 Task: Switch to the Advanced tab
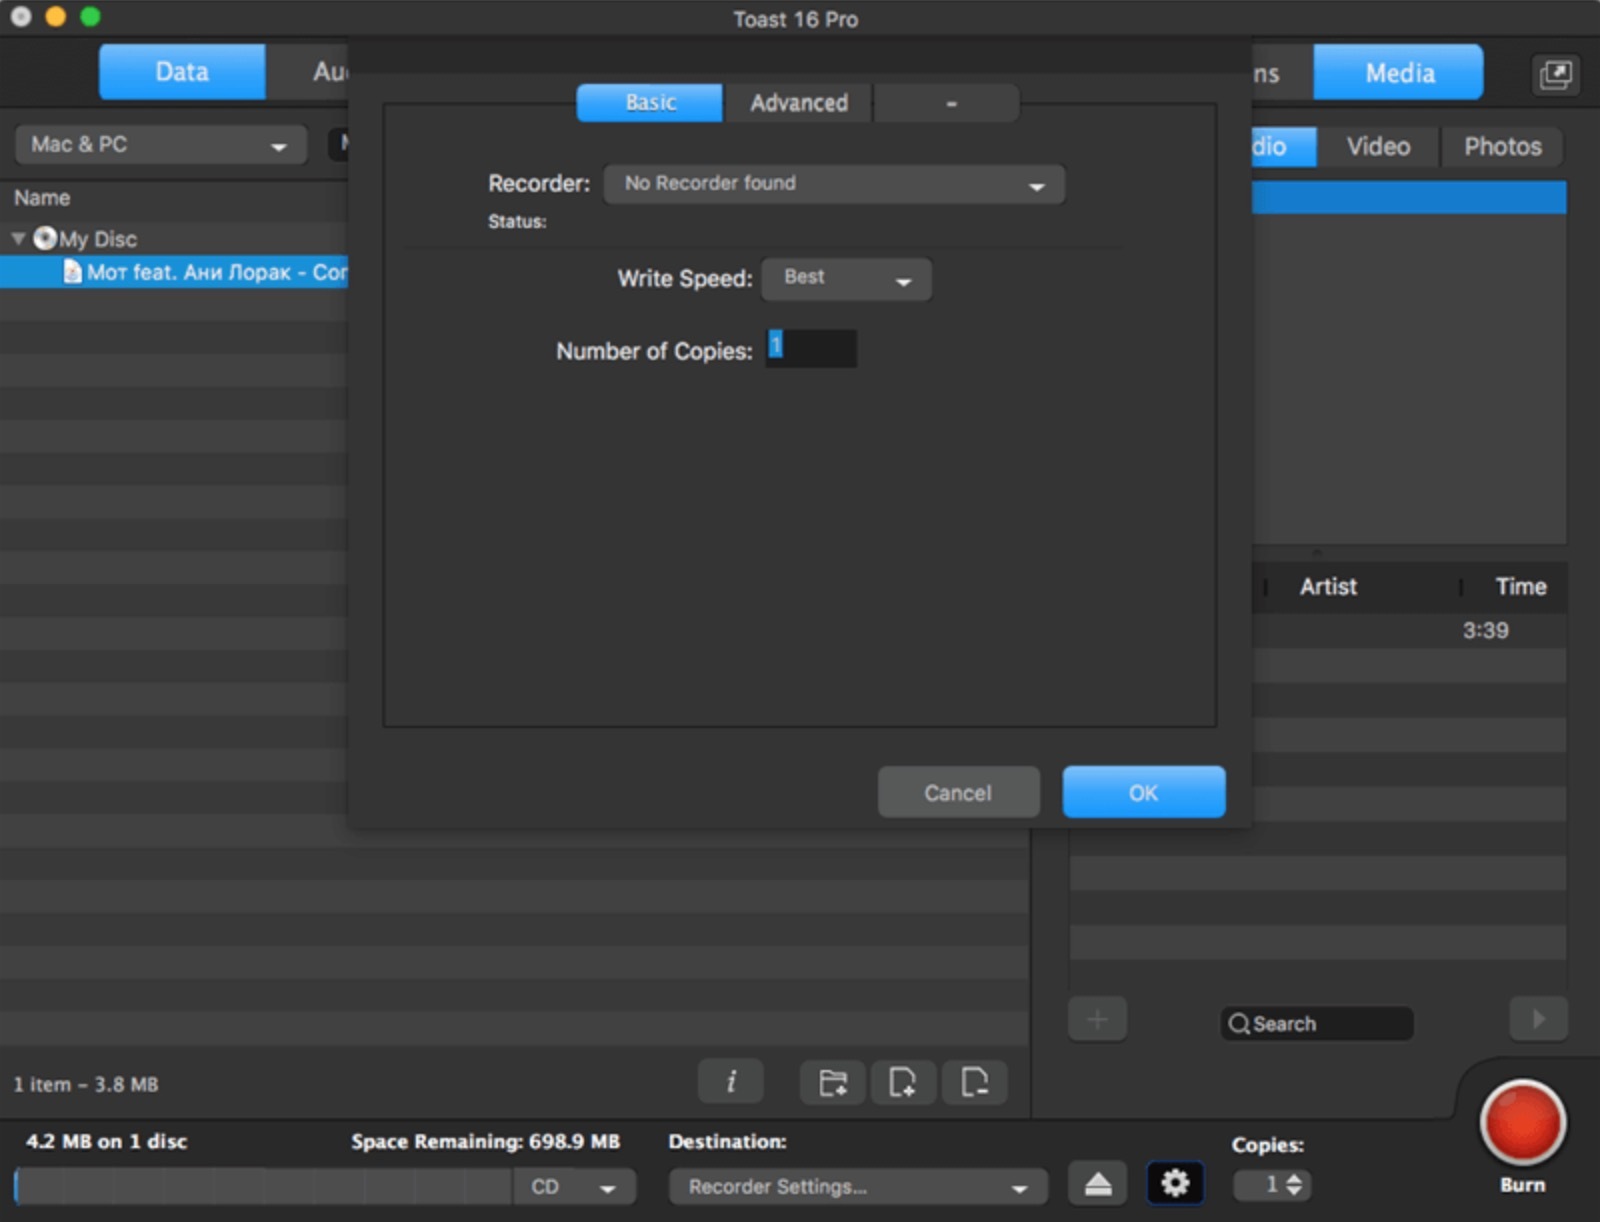(798, 103)
